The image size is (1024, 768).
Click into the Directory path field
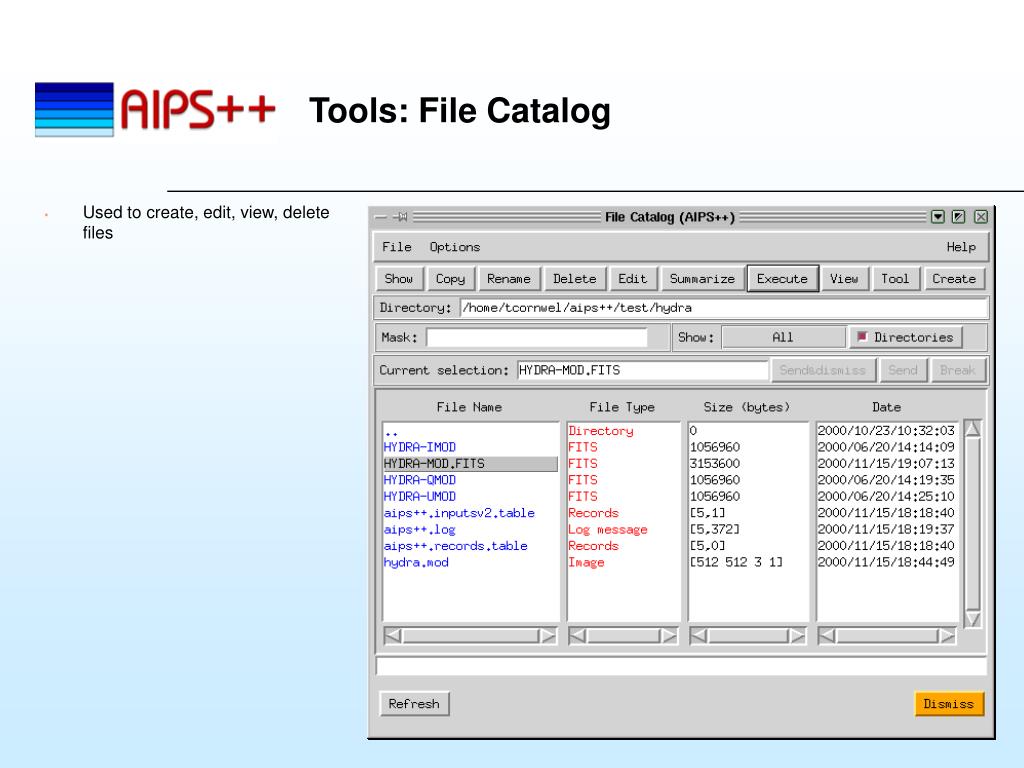pos(724,308)
